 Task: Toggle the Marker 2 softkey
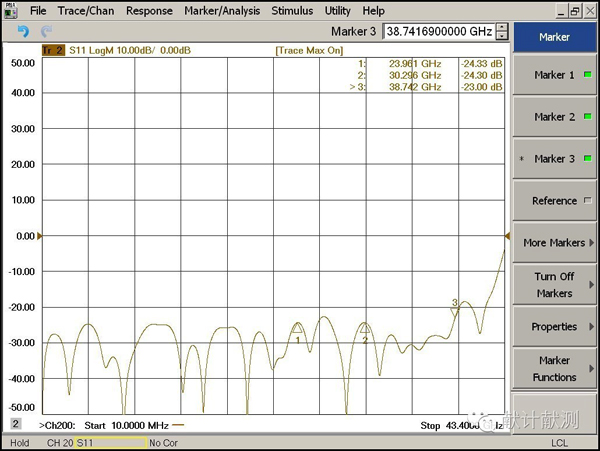pos(554,117)
